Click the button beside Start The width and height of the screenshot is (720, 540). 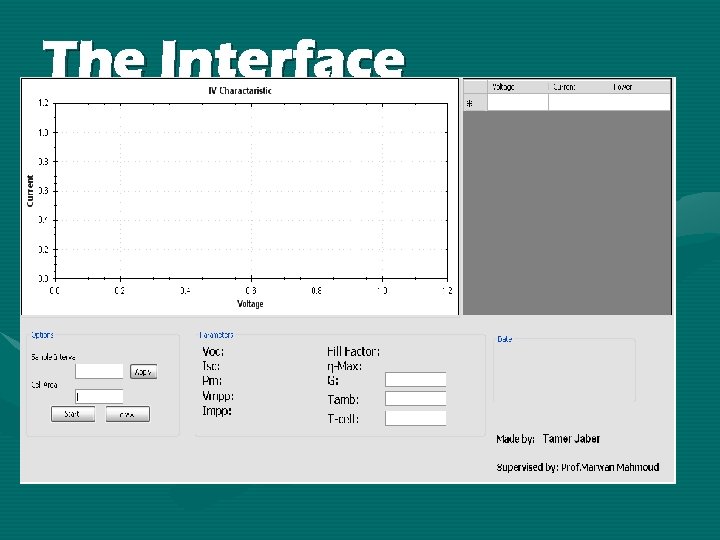pos(128,414)
